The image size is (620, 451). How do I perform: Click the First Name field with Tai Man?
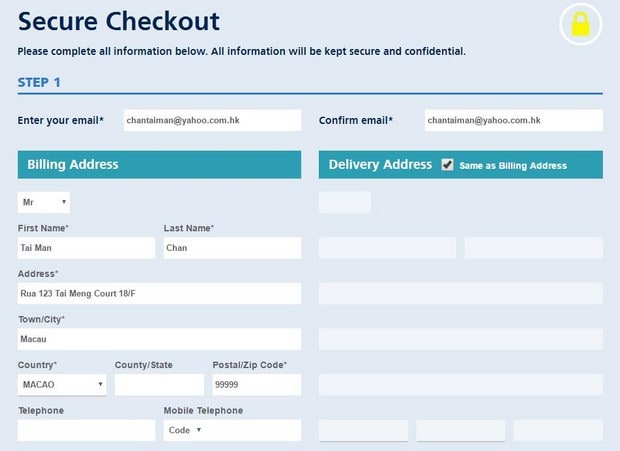[x=86, y=248]
